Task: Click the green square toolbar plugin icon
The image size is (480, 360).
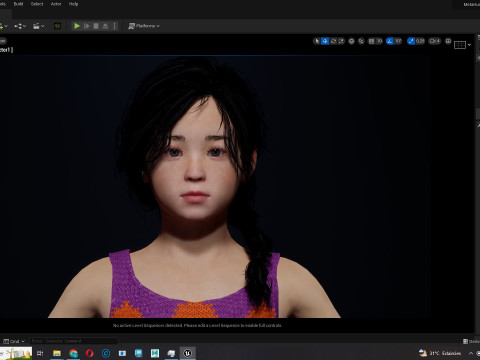Action: click(57, 26)
